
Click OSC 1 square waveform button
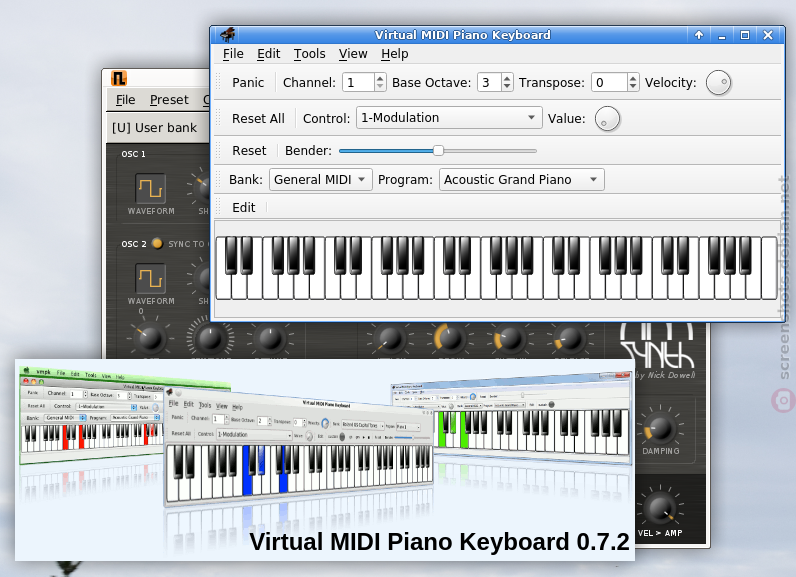click(150, 189)
